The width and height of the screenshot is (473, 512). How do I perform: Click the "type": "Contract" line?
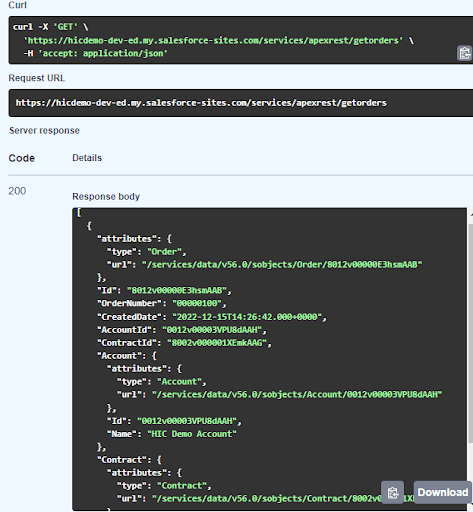pos(164,486)
